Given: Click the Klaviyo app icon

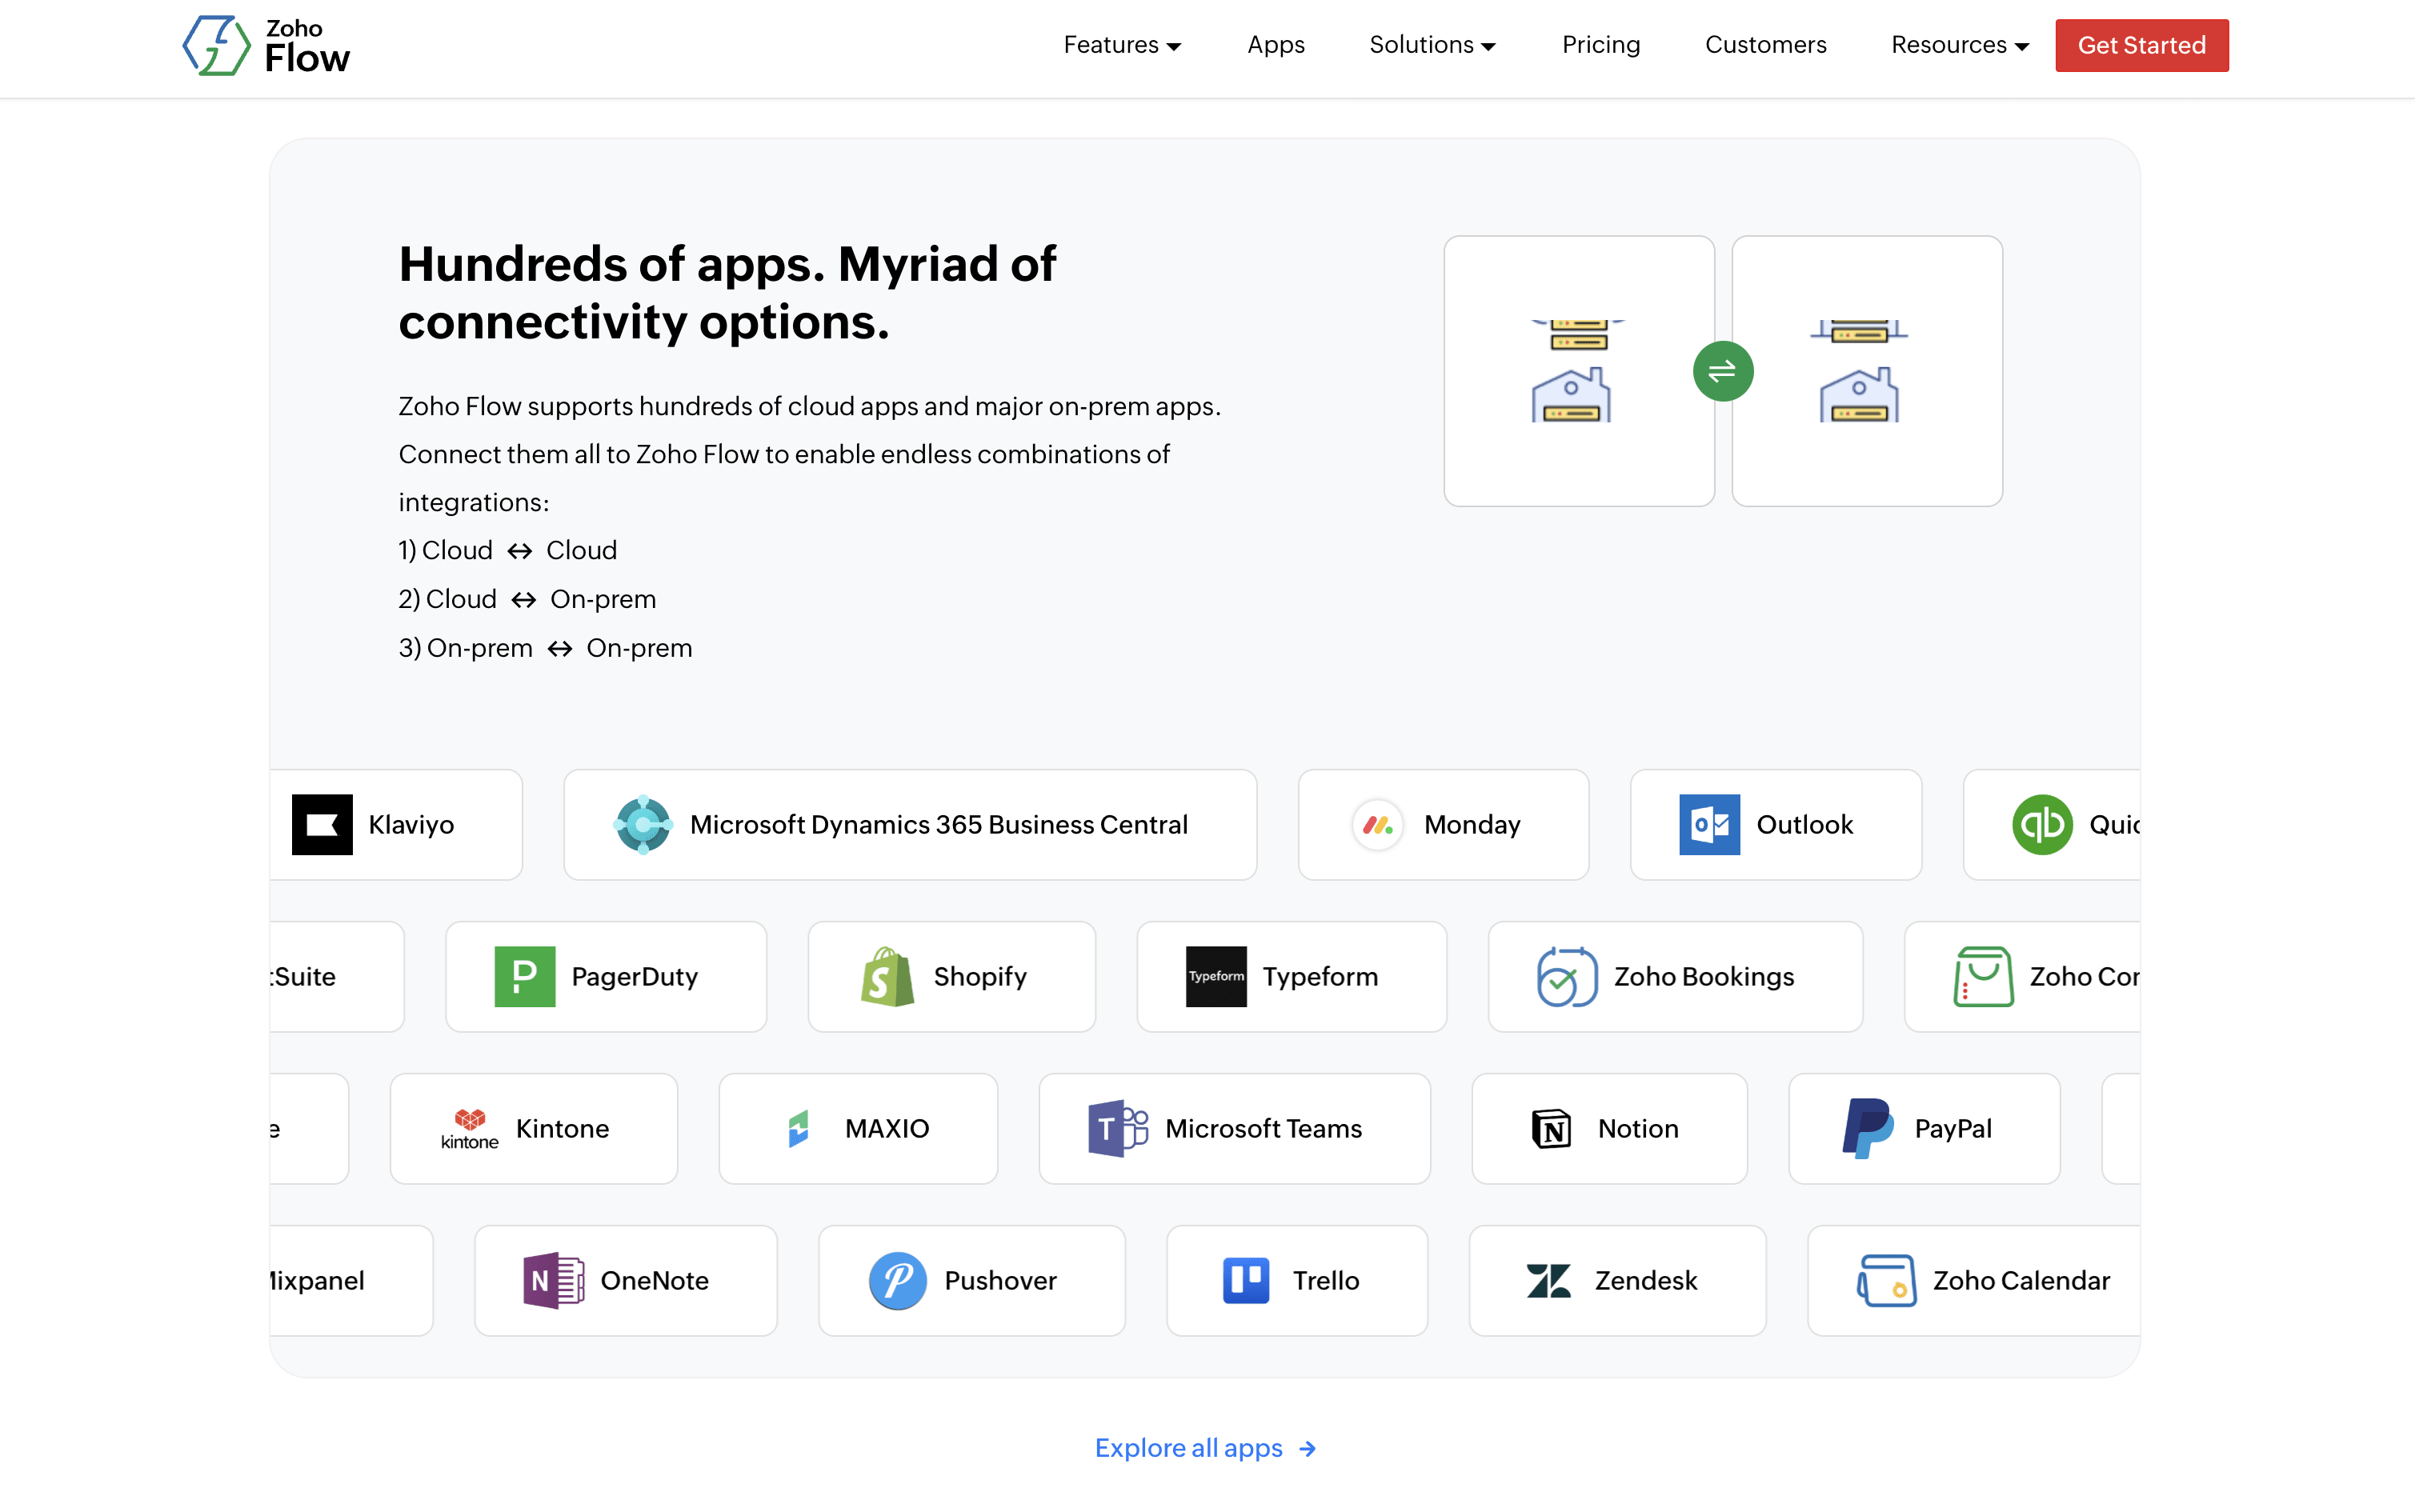Looking at the screenshot, I should pyautogui.click(x=322, y=824).
